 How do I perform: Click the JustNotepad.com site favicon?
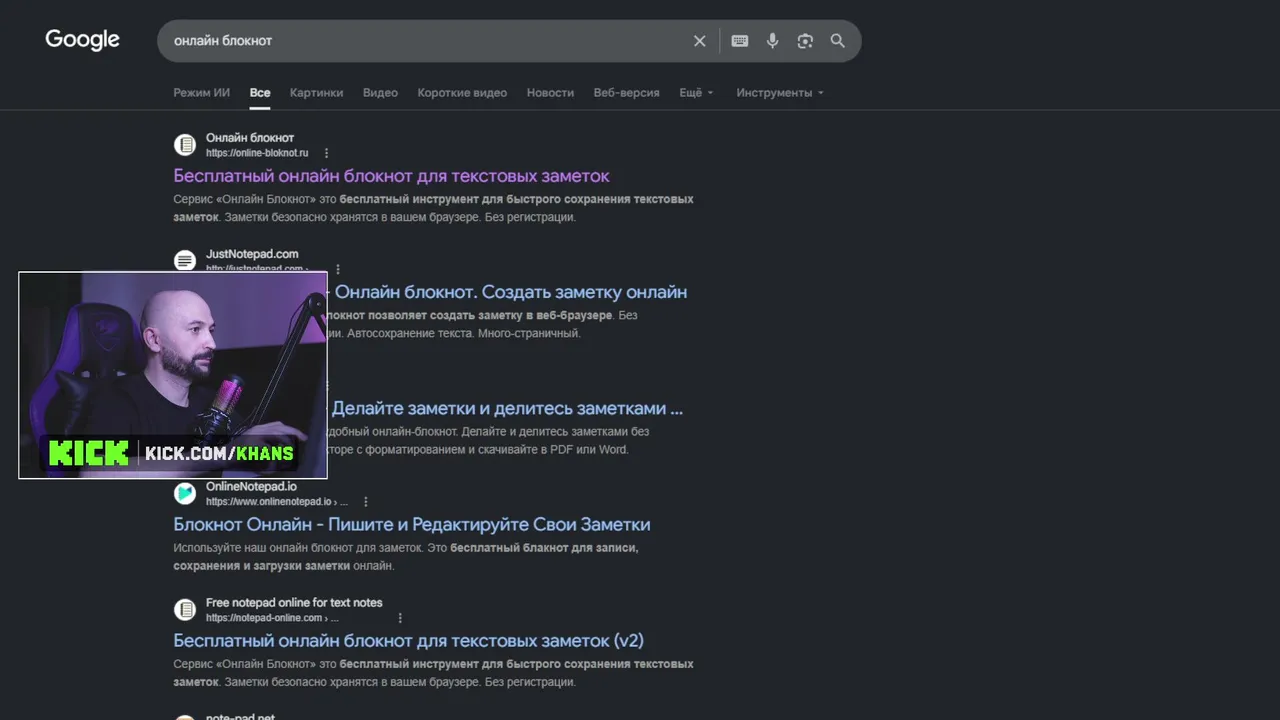[185, 261]
